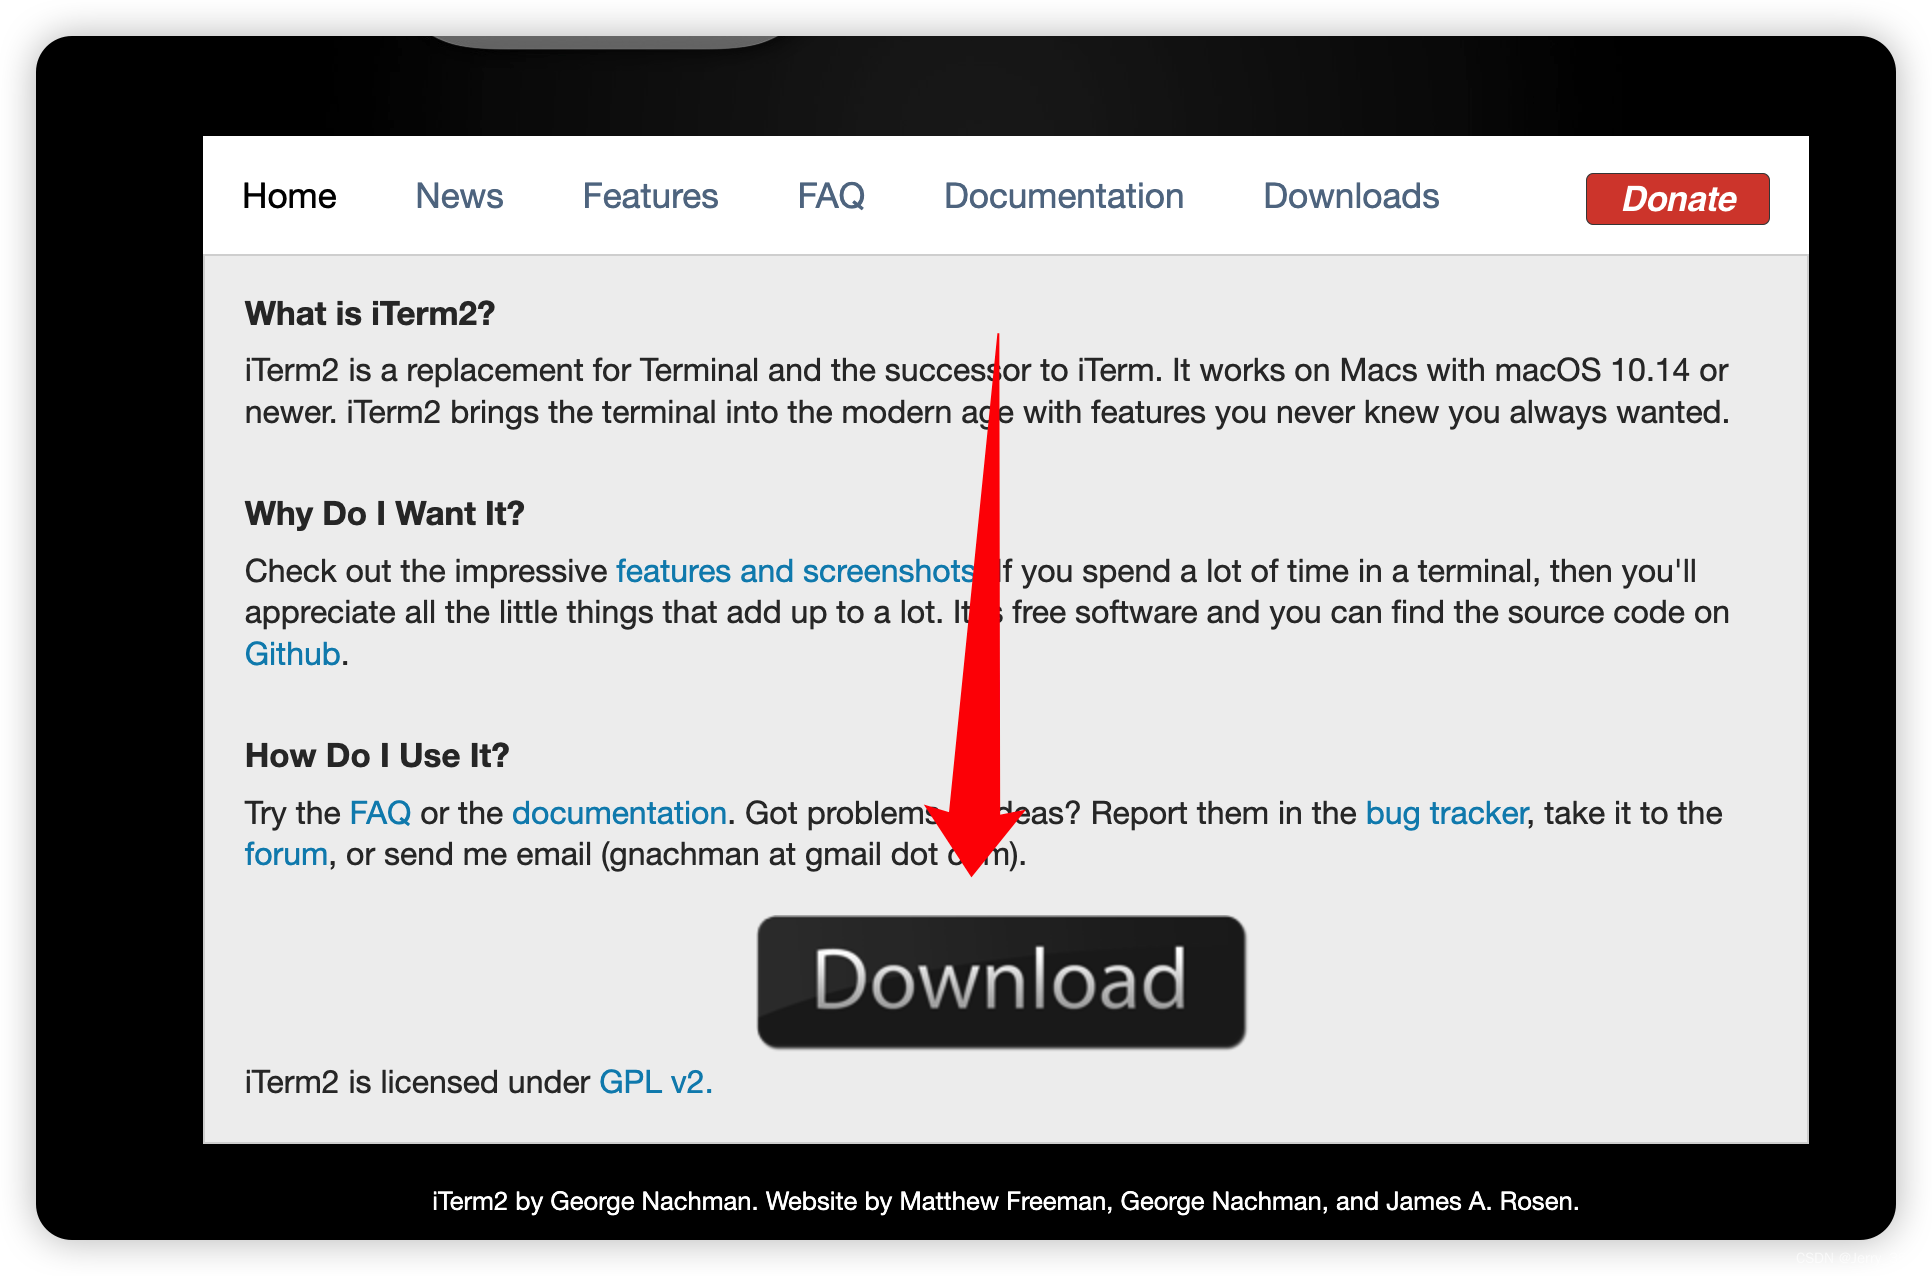Open the FAQ tab

coord(830,195)
